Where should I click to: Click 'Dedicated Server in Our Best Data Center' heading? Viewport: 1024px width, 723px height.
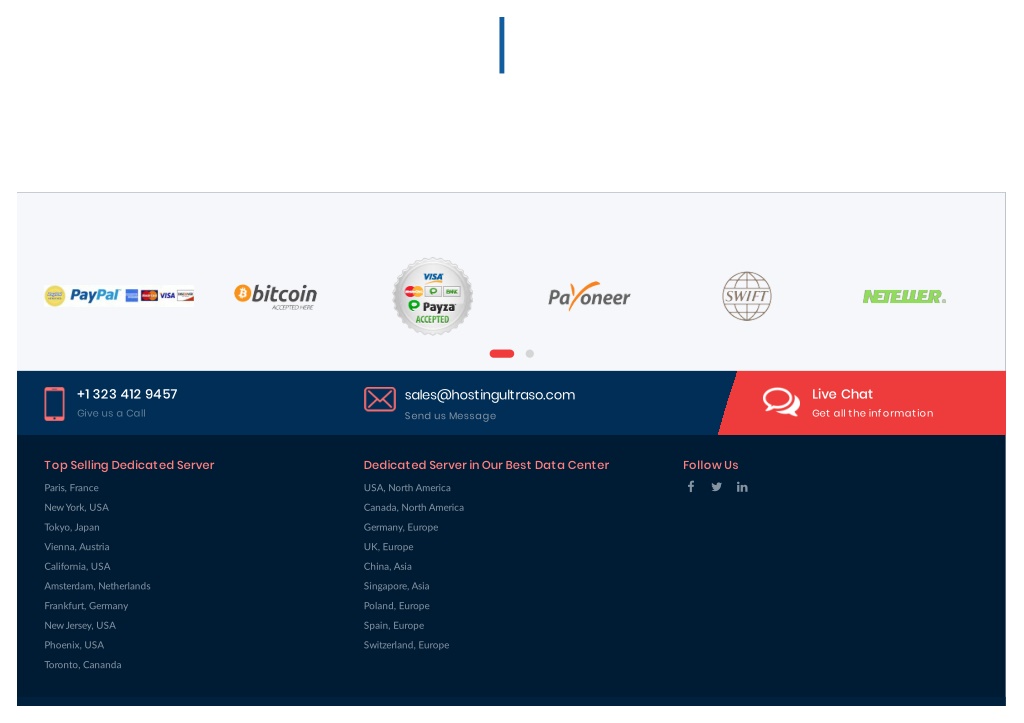click(x=486, y=465)
